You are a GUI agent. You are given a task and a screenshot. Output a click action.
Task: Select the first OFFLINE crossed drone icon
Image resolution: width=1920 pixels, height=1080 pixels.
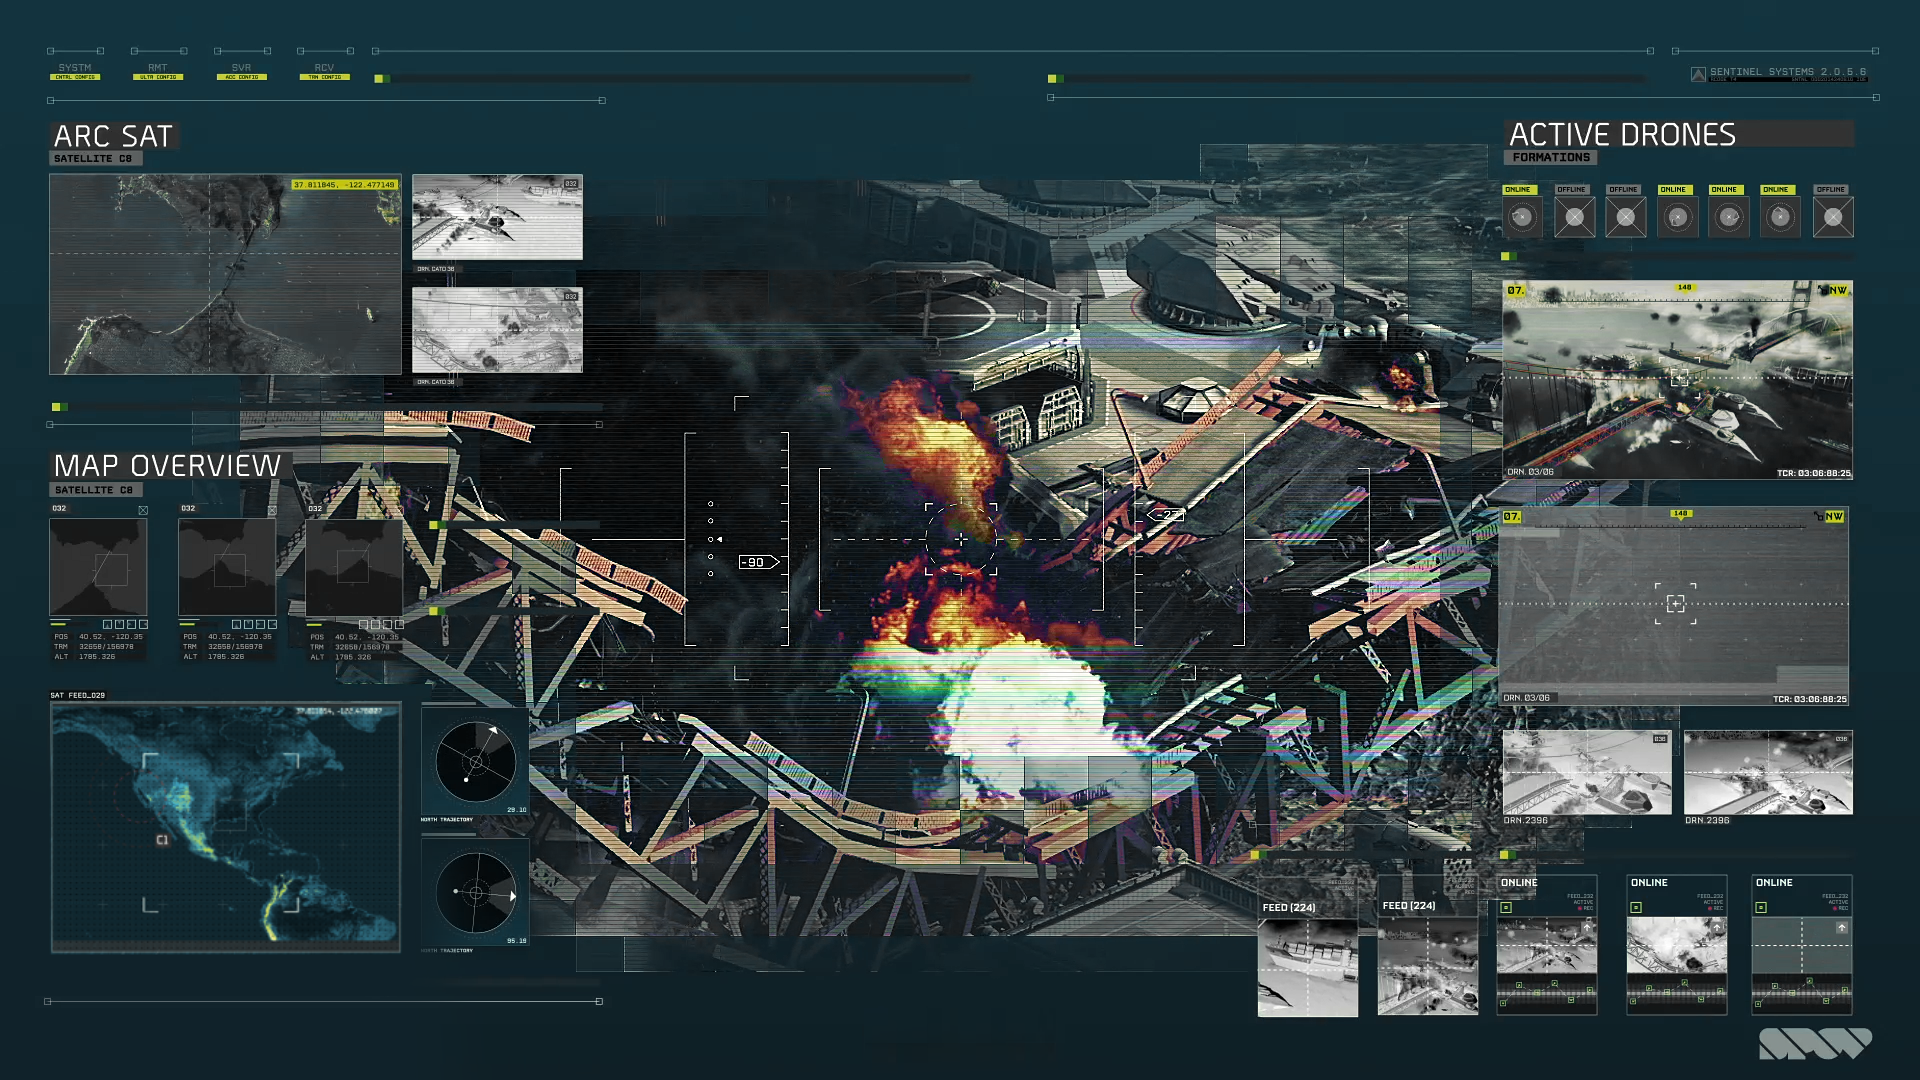click(x=1574, y=217)
